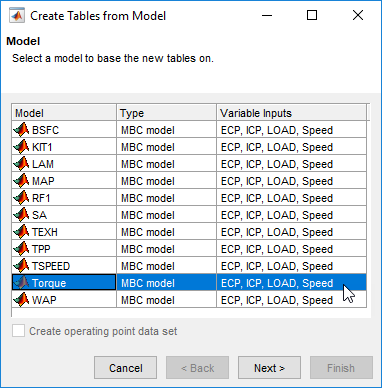Cancel the Create Tables dialog
This screenshot has width=382, height=388.
pos(125,368)
